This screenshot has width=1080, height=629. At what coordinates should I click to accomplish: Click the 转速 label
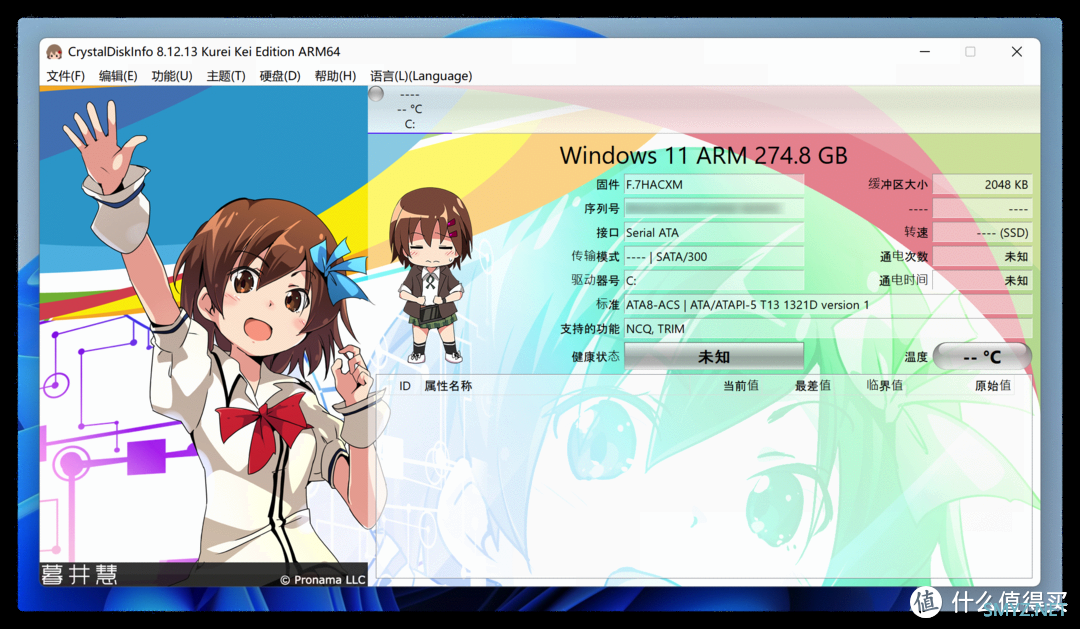pos(916,232)
